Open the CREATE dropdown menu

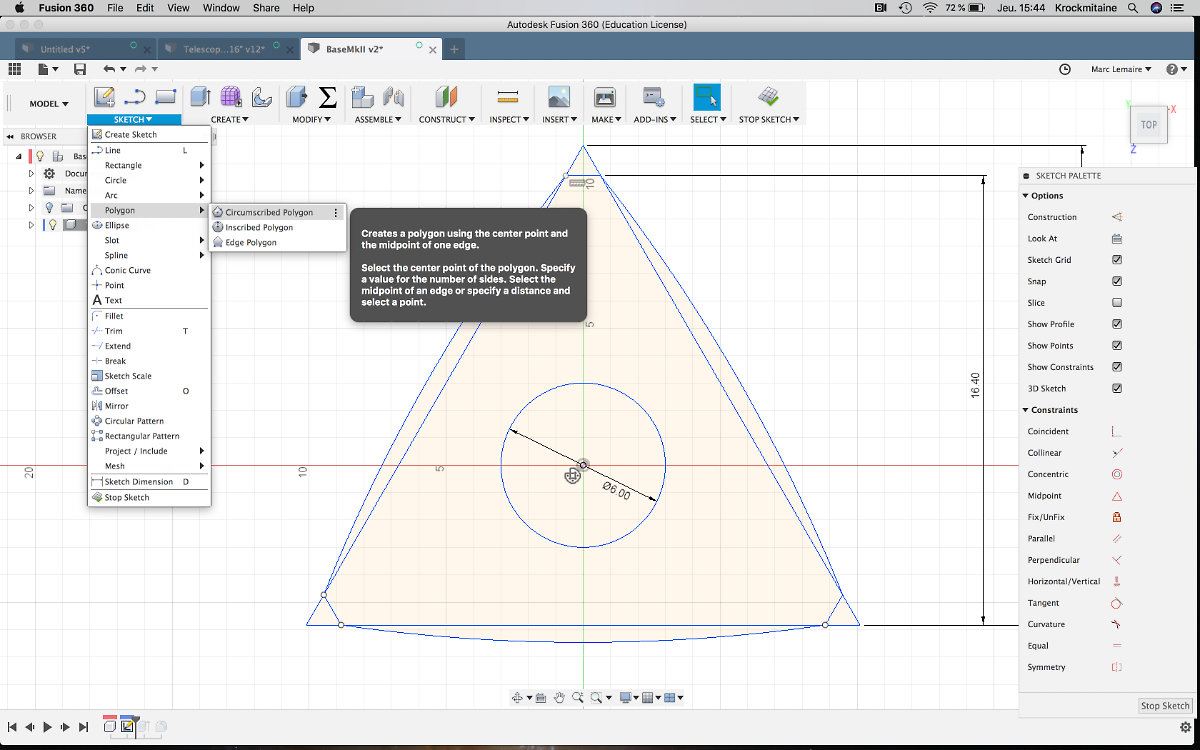point(228,119)
